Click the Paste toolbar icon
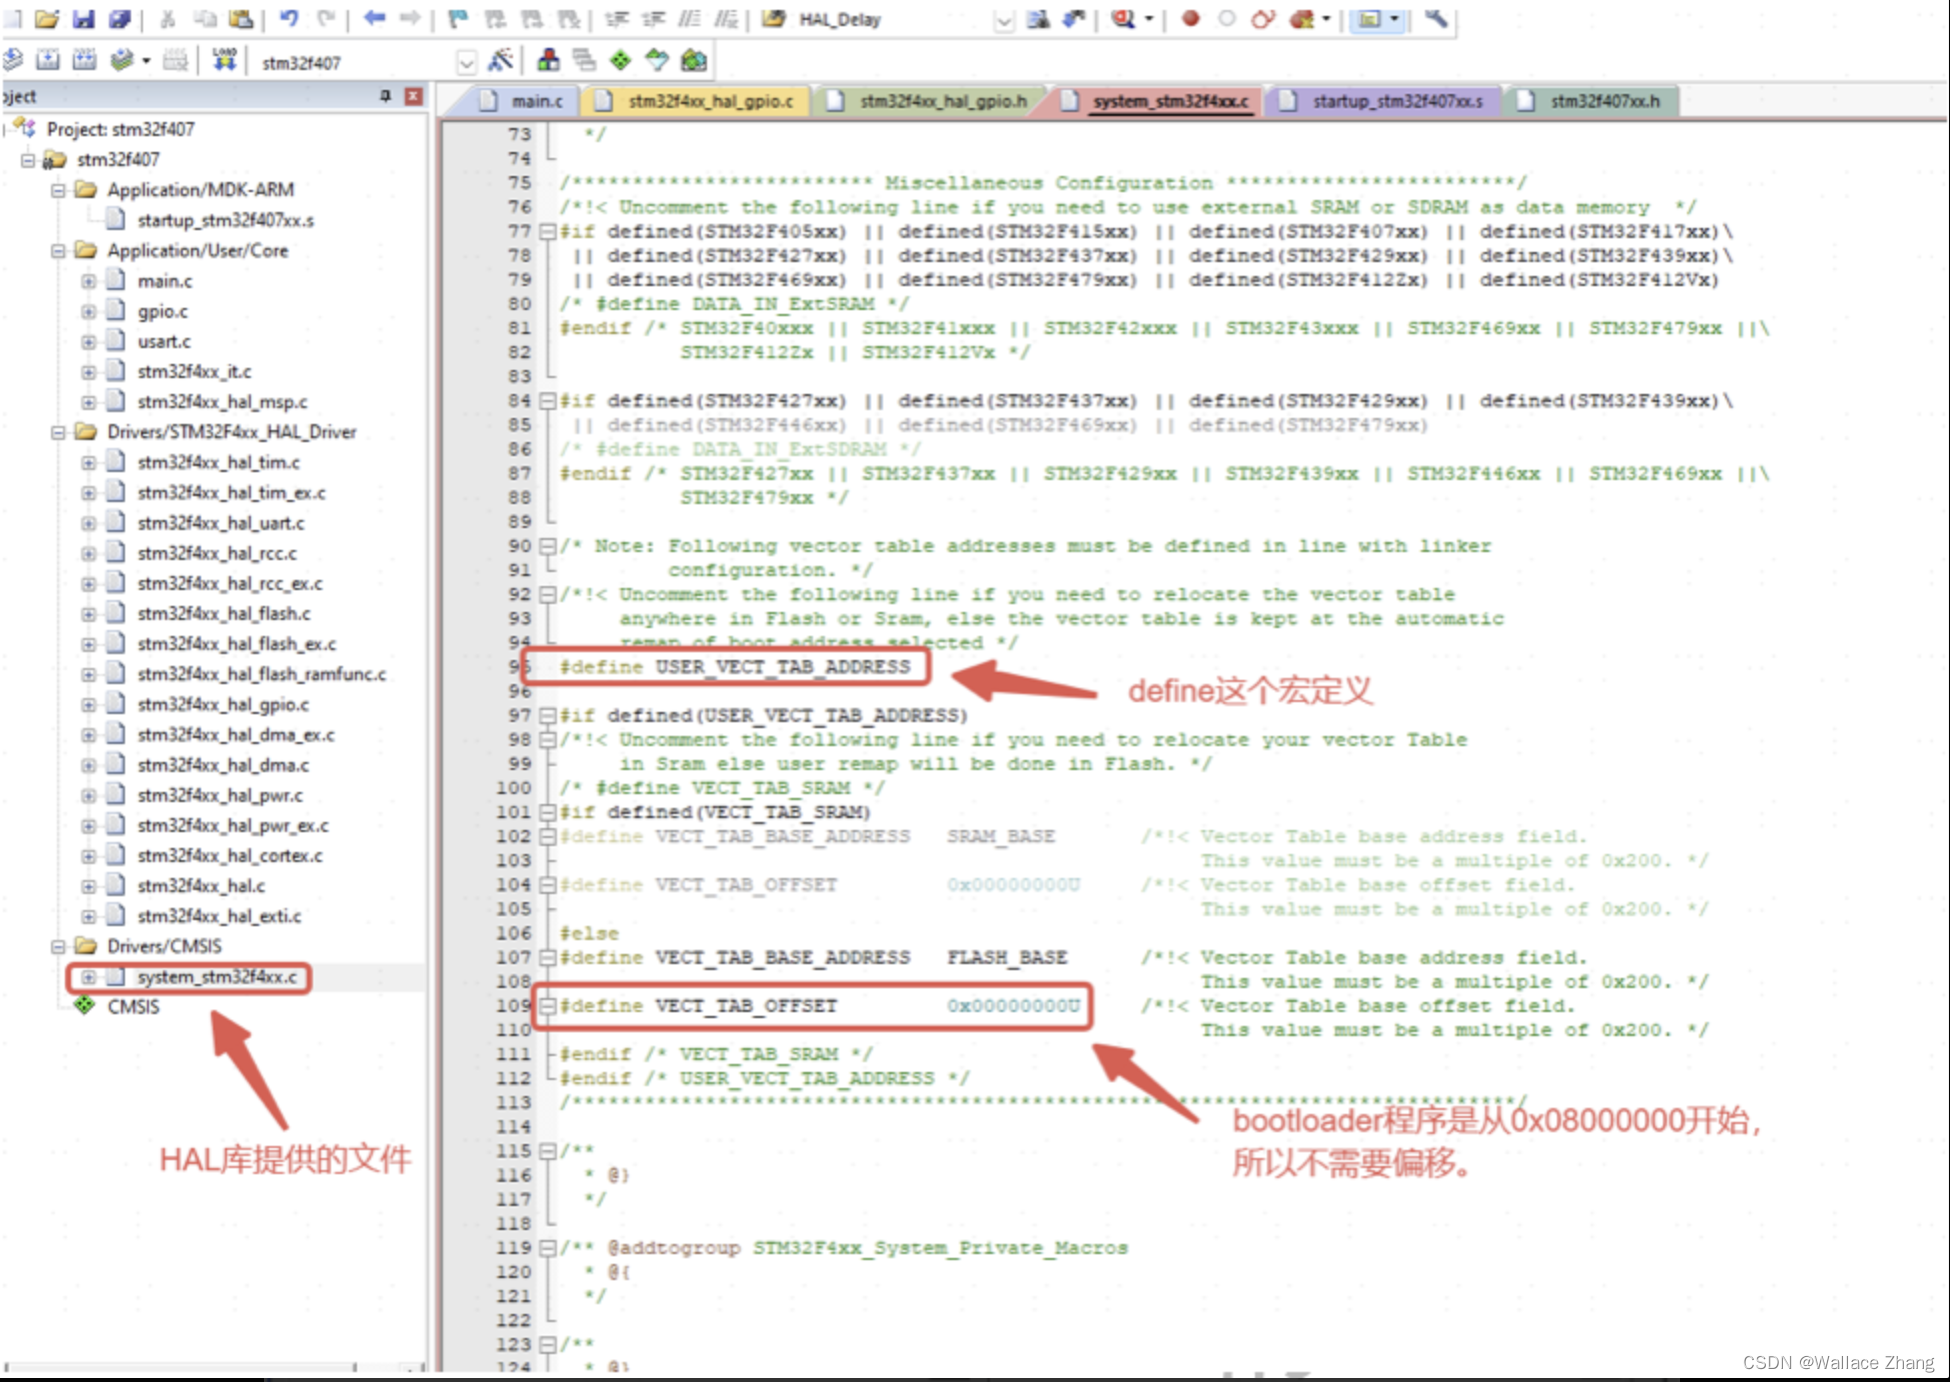Image resolution: width=1950 pixels, height=1382 pixels. pyautogui.click(x=241, y=18)
